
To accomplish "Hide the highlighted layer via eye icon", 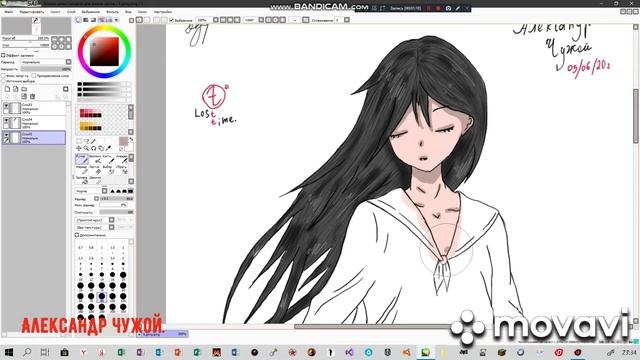I will [6, 135].
